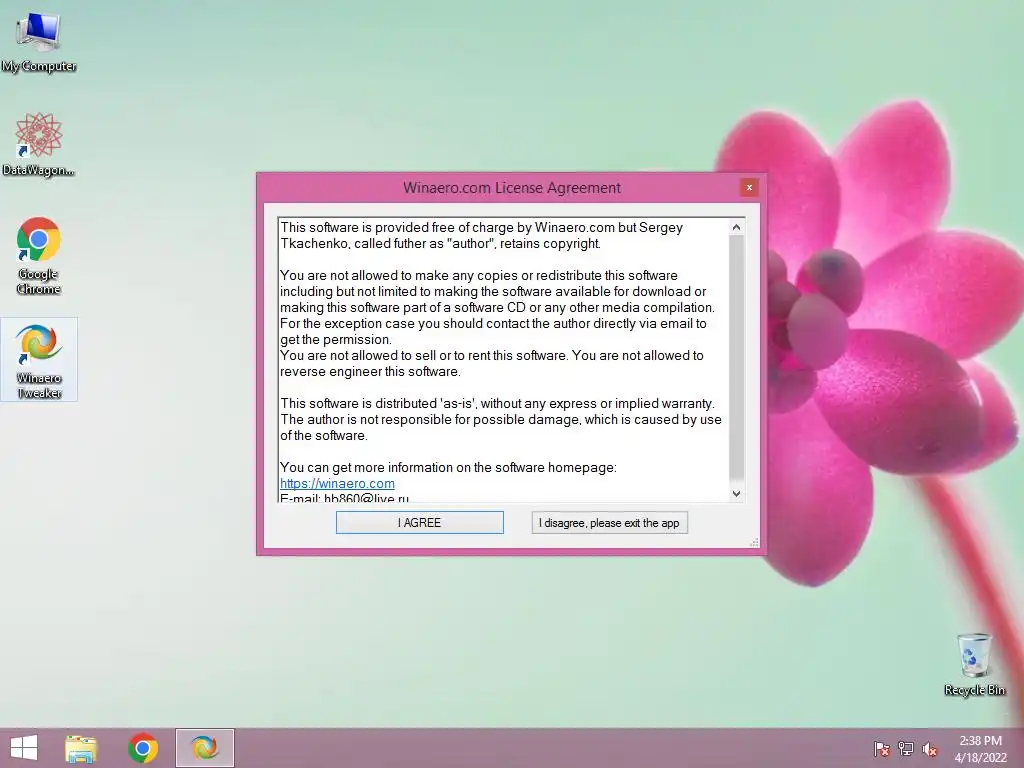Screen dimensions: 1024x768
Task: Launch Chrome from the taskbar
Action: [143, 748]
